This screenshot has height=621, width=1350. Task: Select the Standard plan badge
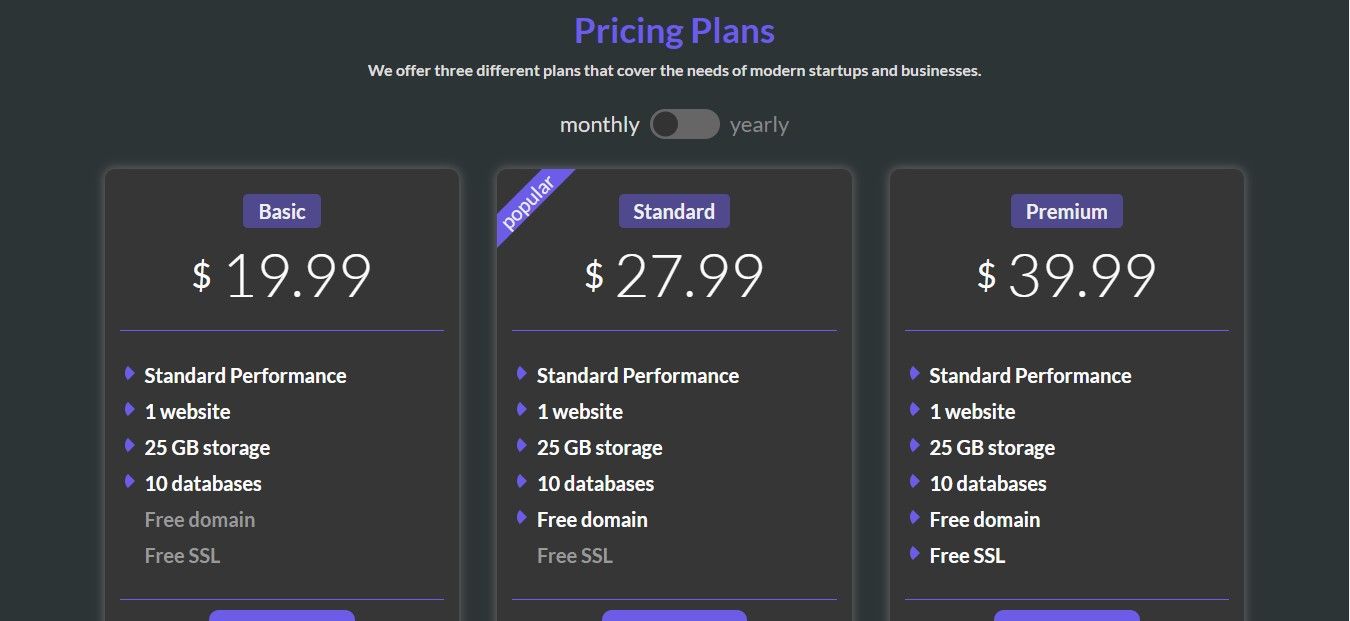pos(674,211)
